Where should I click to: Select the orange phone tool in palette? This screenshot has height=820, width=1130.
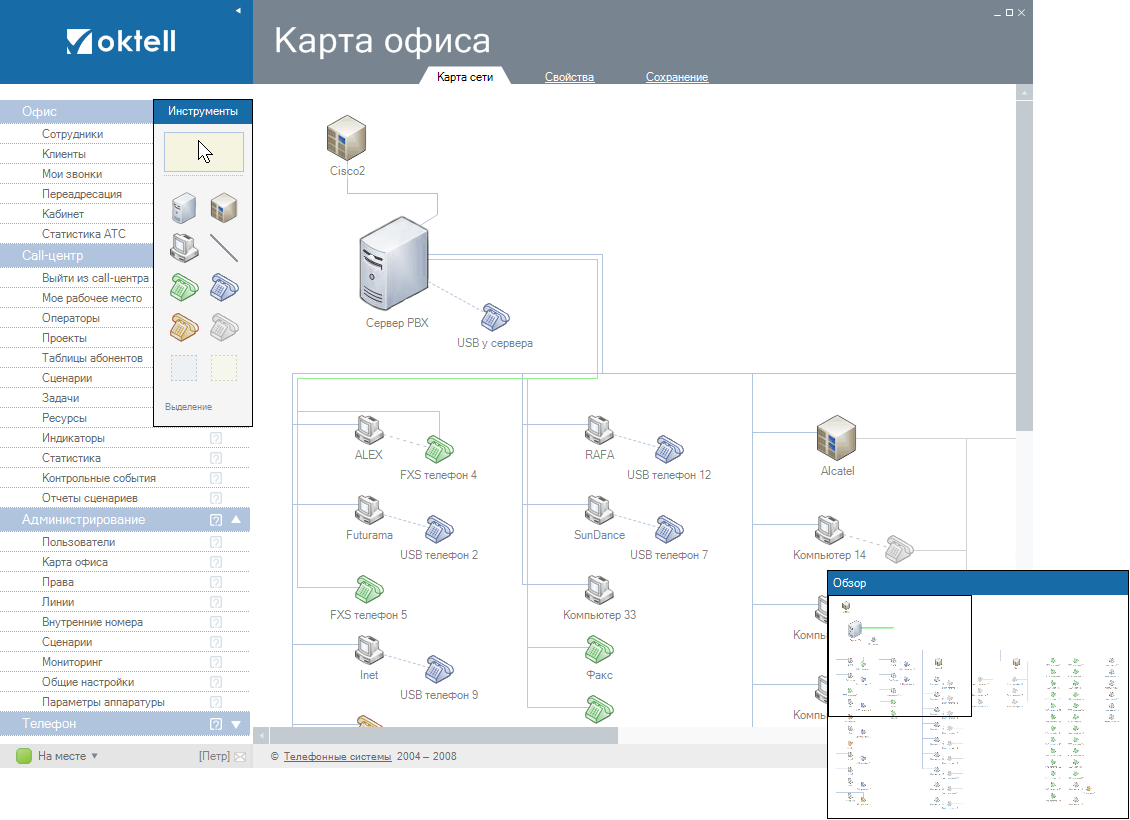pos(184,327)
